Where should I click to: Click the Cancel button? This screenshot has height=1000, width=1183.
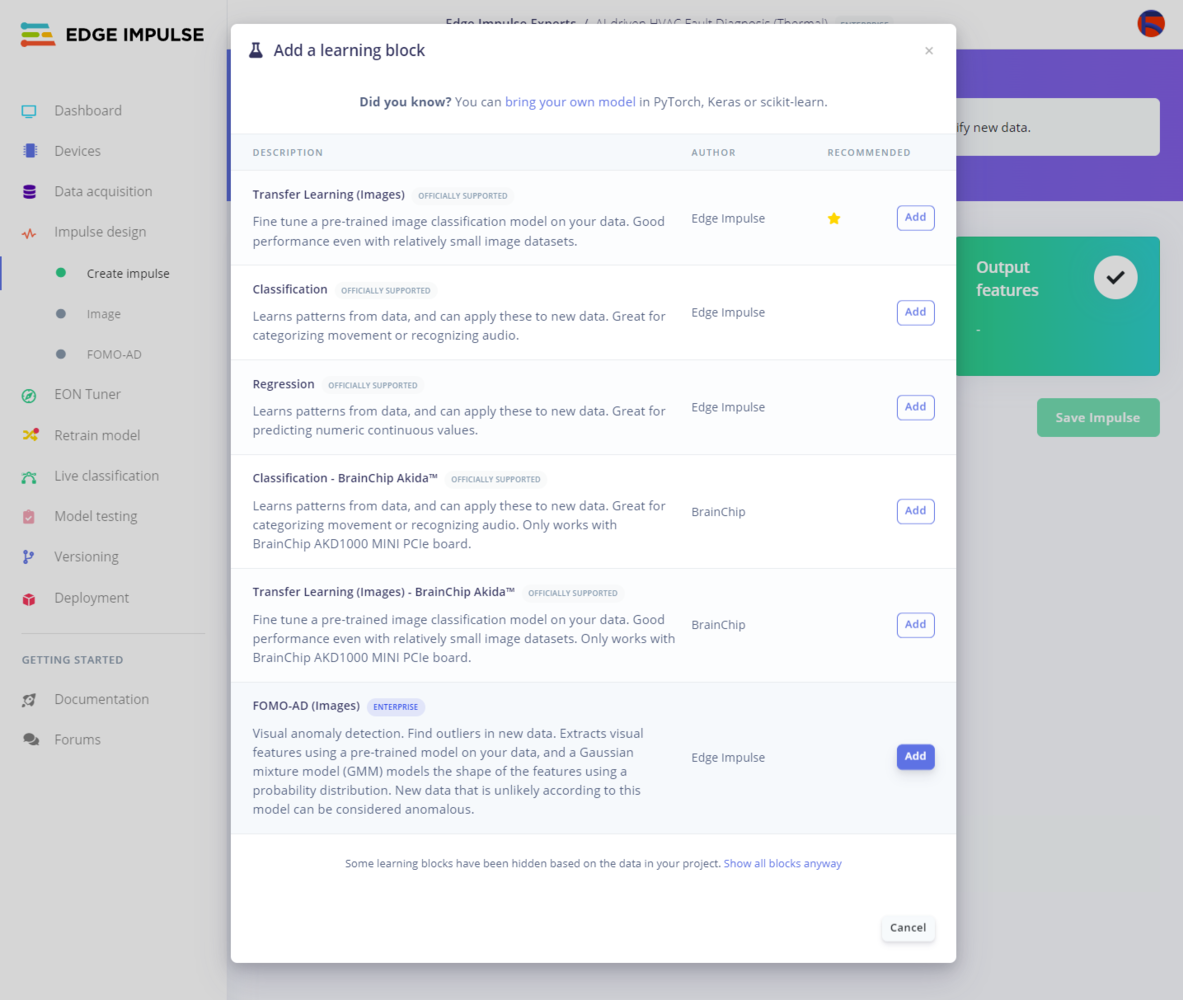point(908,928)
